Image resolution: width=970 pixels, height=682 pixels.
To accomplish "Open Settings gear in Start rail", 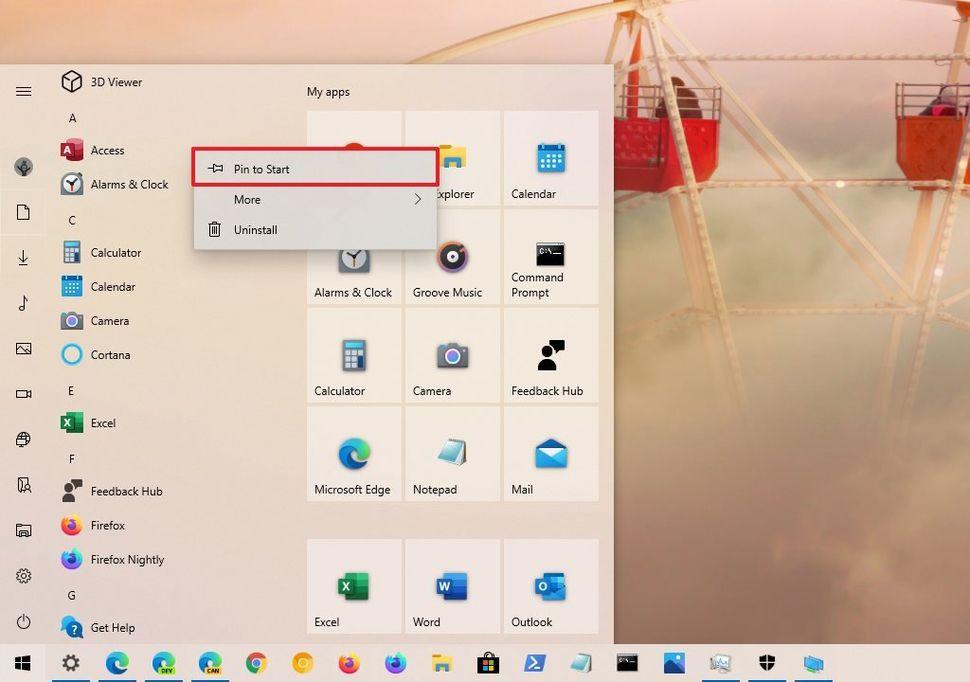I will coord(24,576).
